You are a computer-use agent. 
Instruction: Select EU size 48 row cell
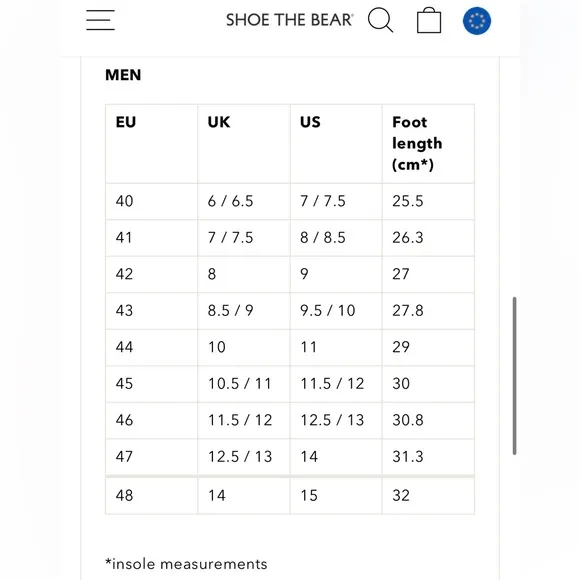152,496
